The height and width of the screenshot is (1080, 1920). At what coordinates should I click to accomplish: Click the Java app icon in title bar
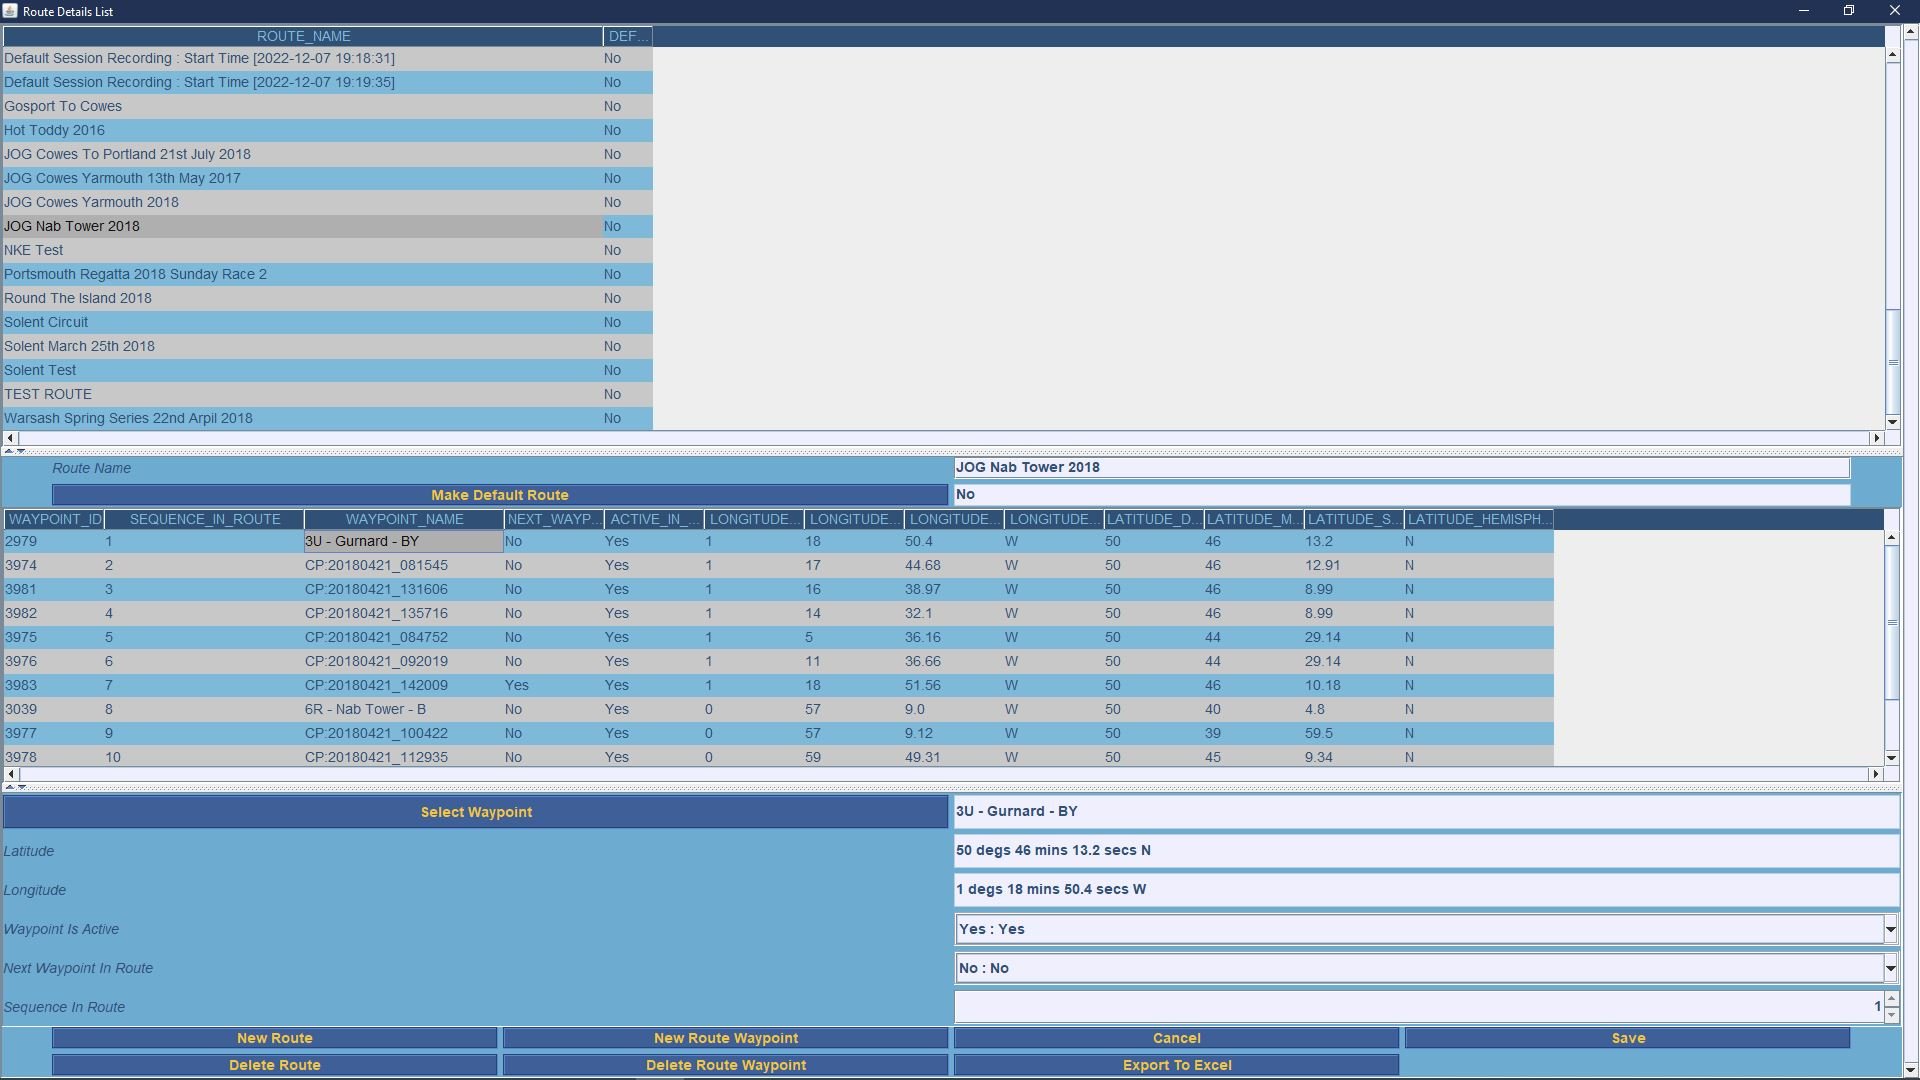10,11
